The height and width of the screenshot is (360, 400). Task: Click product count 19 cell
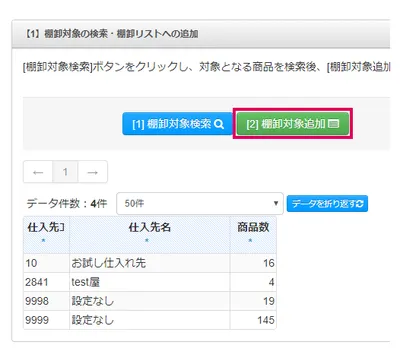coord(253,301)
